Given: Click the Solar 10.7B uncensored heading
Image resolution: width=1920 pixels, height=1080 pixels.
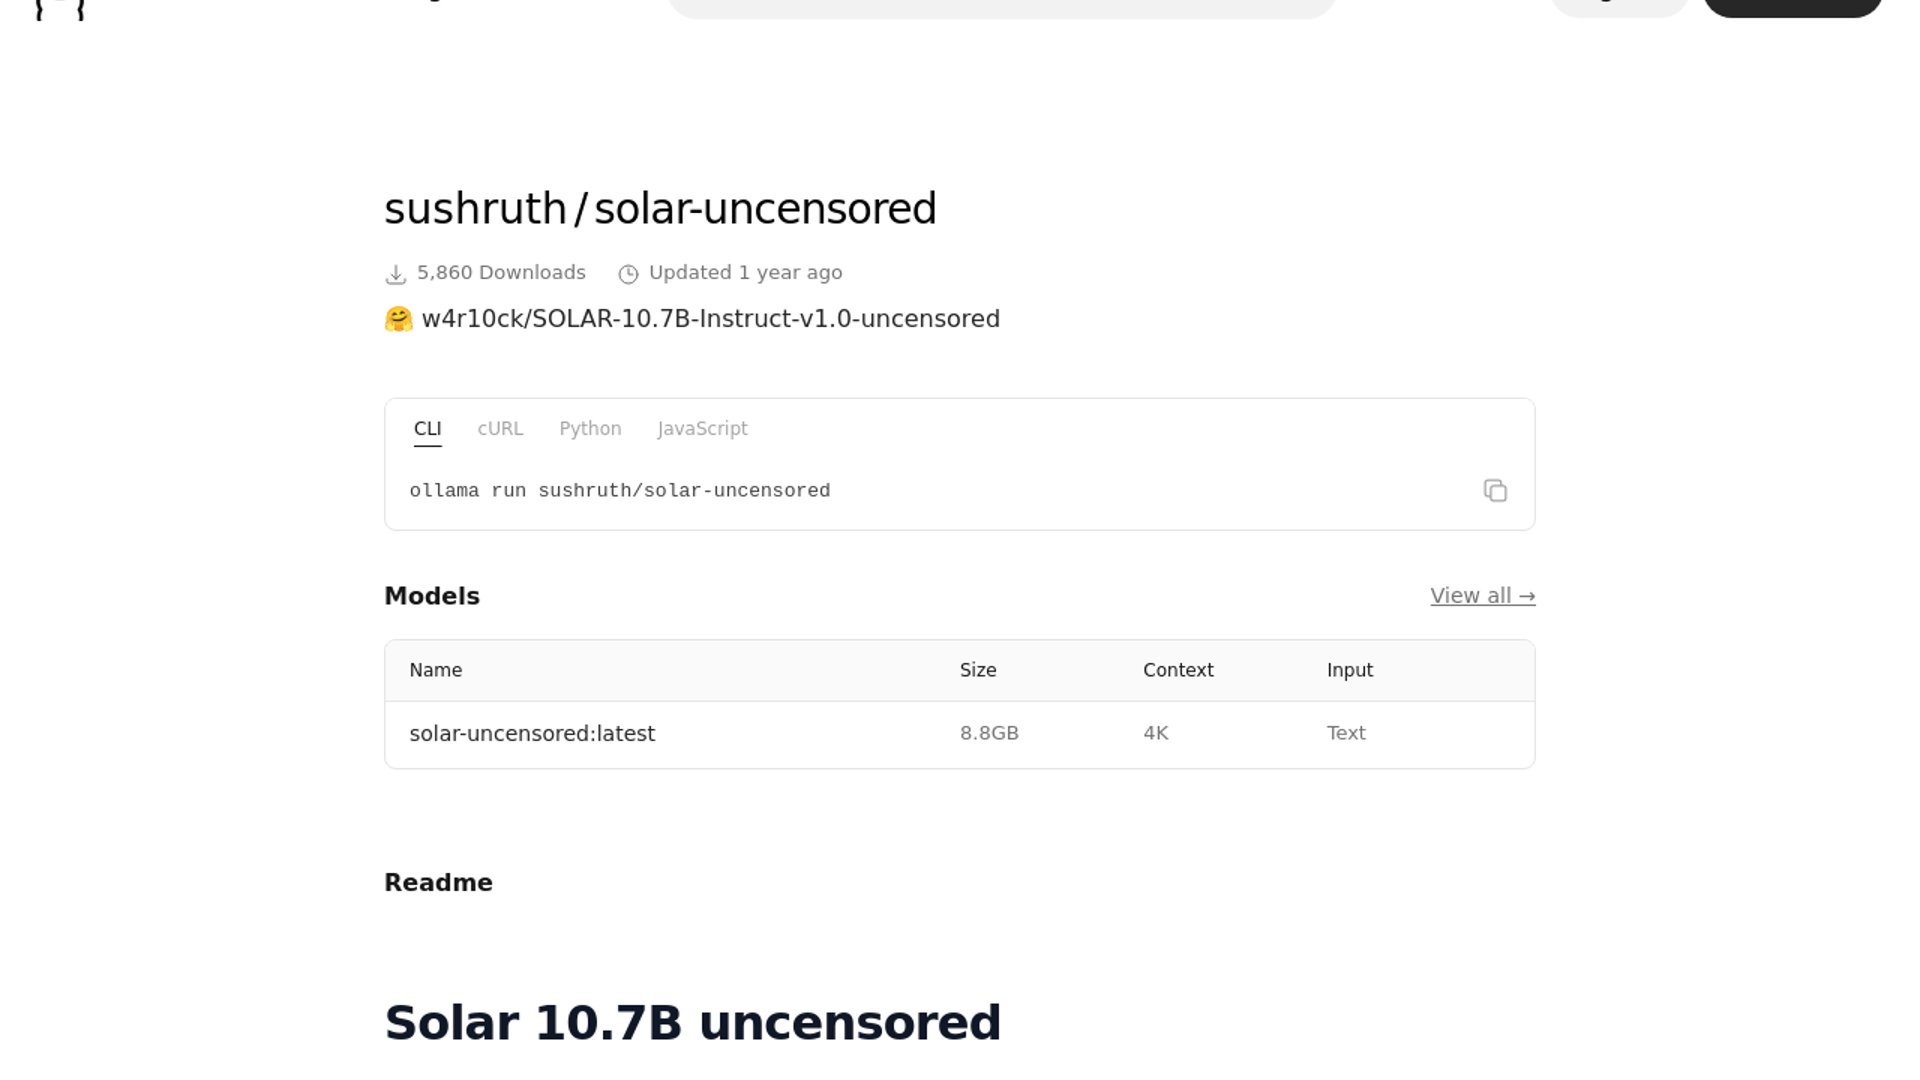Looking at the screenshot, I should (x=692, y=1023).
